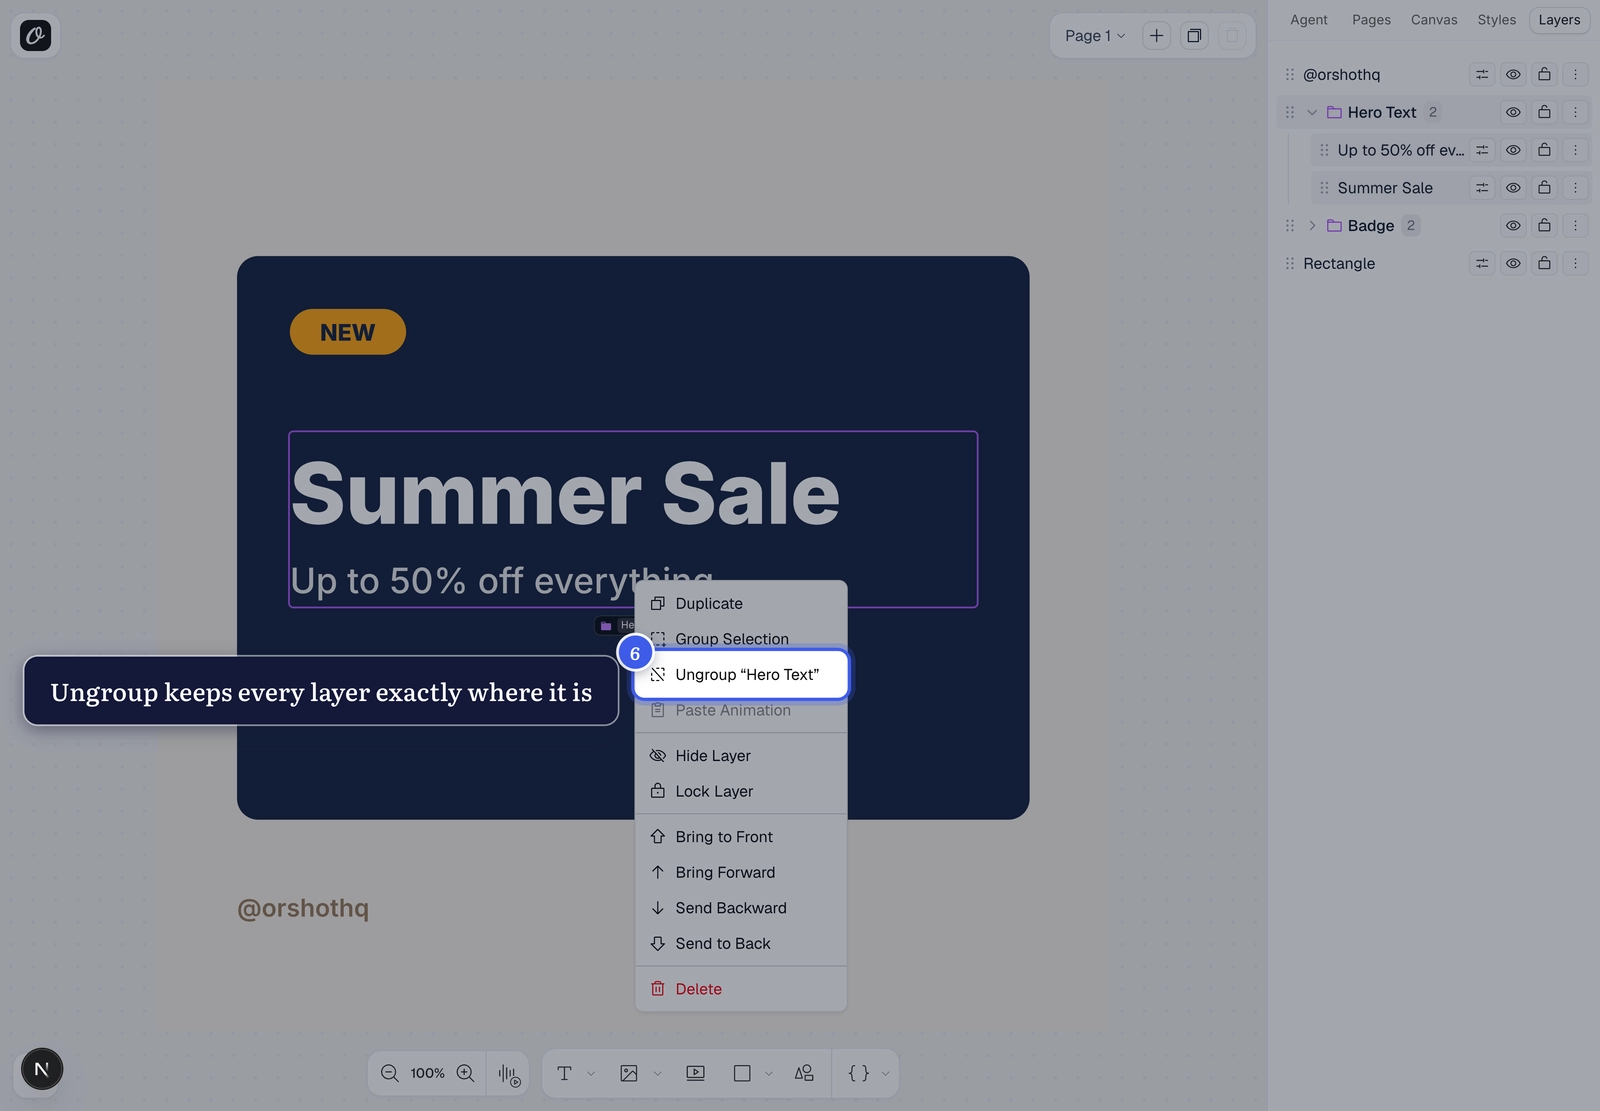Add a new page with the plus button
The width and height of the screenshot is (1600, 1111).
pos(1156,36)
